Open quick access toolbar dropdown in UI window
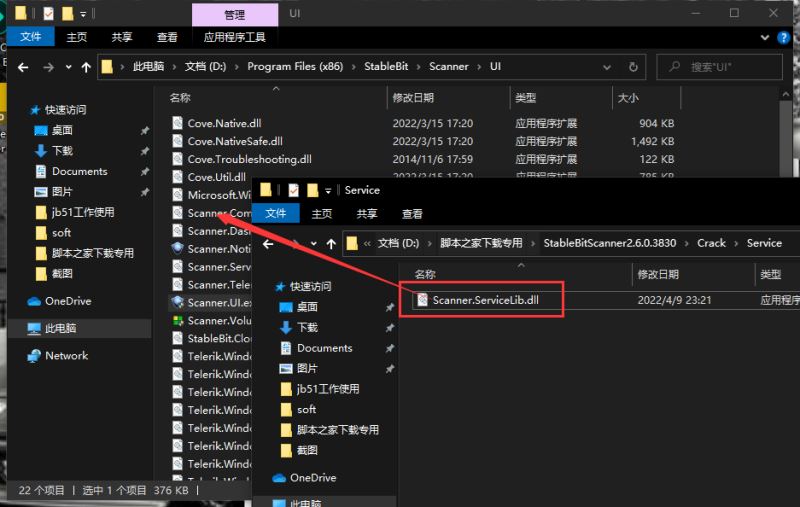The height and width of the screenshot is (507, 800). (83, 14)
